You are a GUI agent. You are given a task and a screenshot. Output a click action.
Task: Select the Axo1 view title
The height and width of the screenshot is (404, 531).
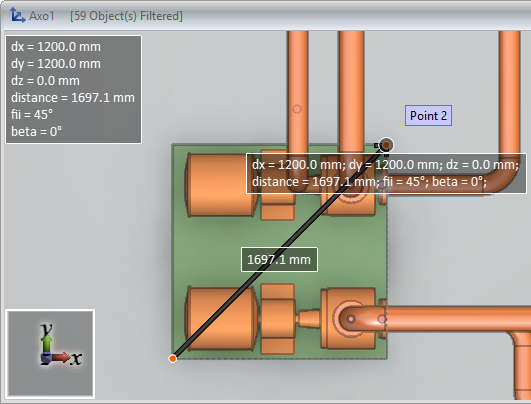point(41,16)
